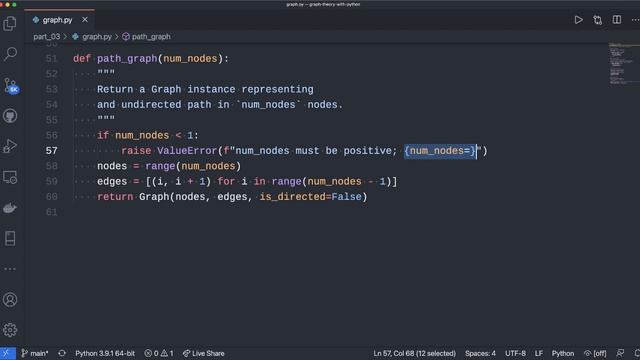
Task: Click 'if num_nodes < 1:' line
Action: coord(148,136)
